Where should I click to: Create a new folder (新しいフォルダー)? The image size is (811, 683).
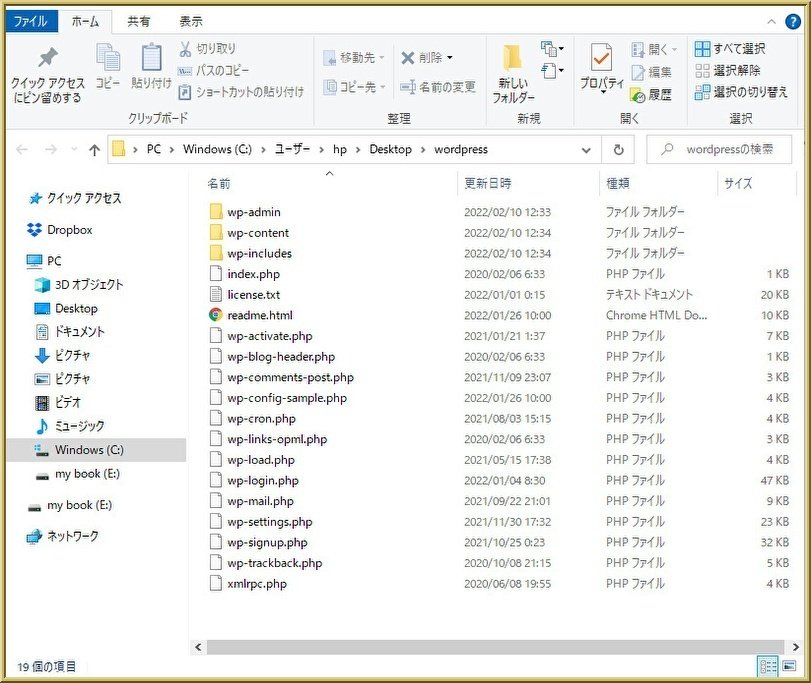pos(513,74)
